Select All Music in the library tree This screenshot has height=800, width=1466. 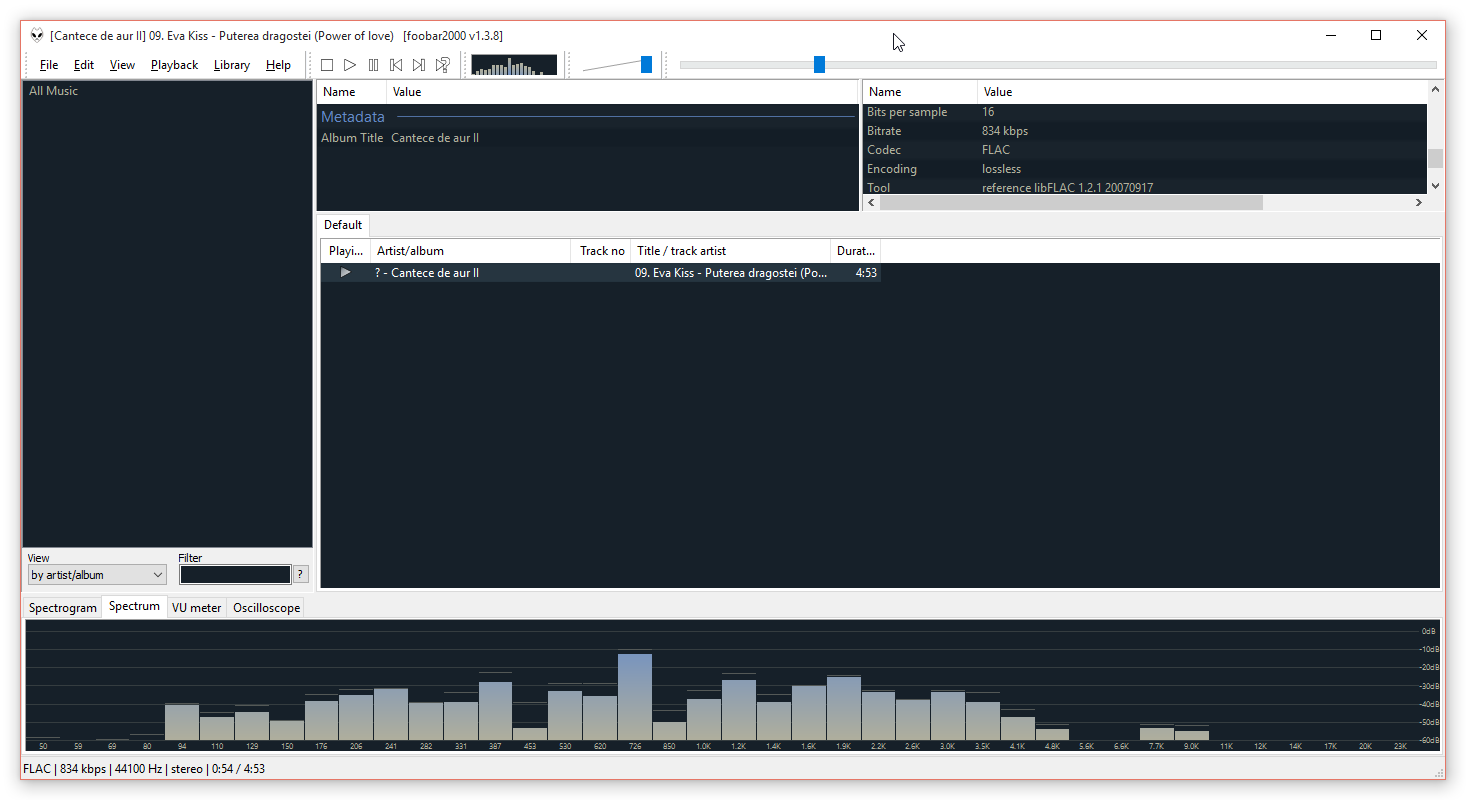click(53, 91)
